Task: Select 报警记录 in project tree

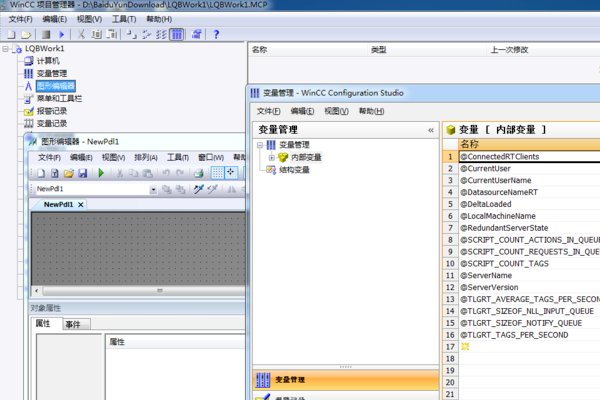Action: [x=52, y=111]
